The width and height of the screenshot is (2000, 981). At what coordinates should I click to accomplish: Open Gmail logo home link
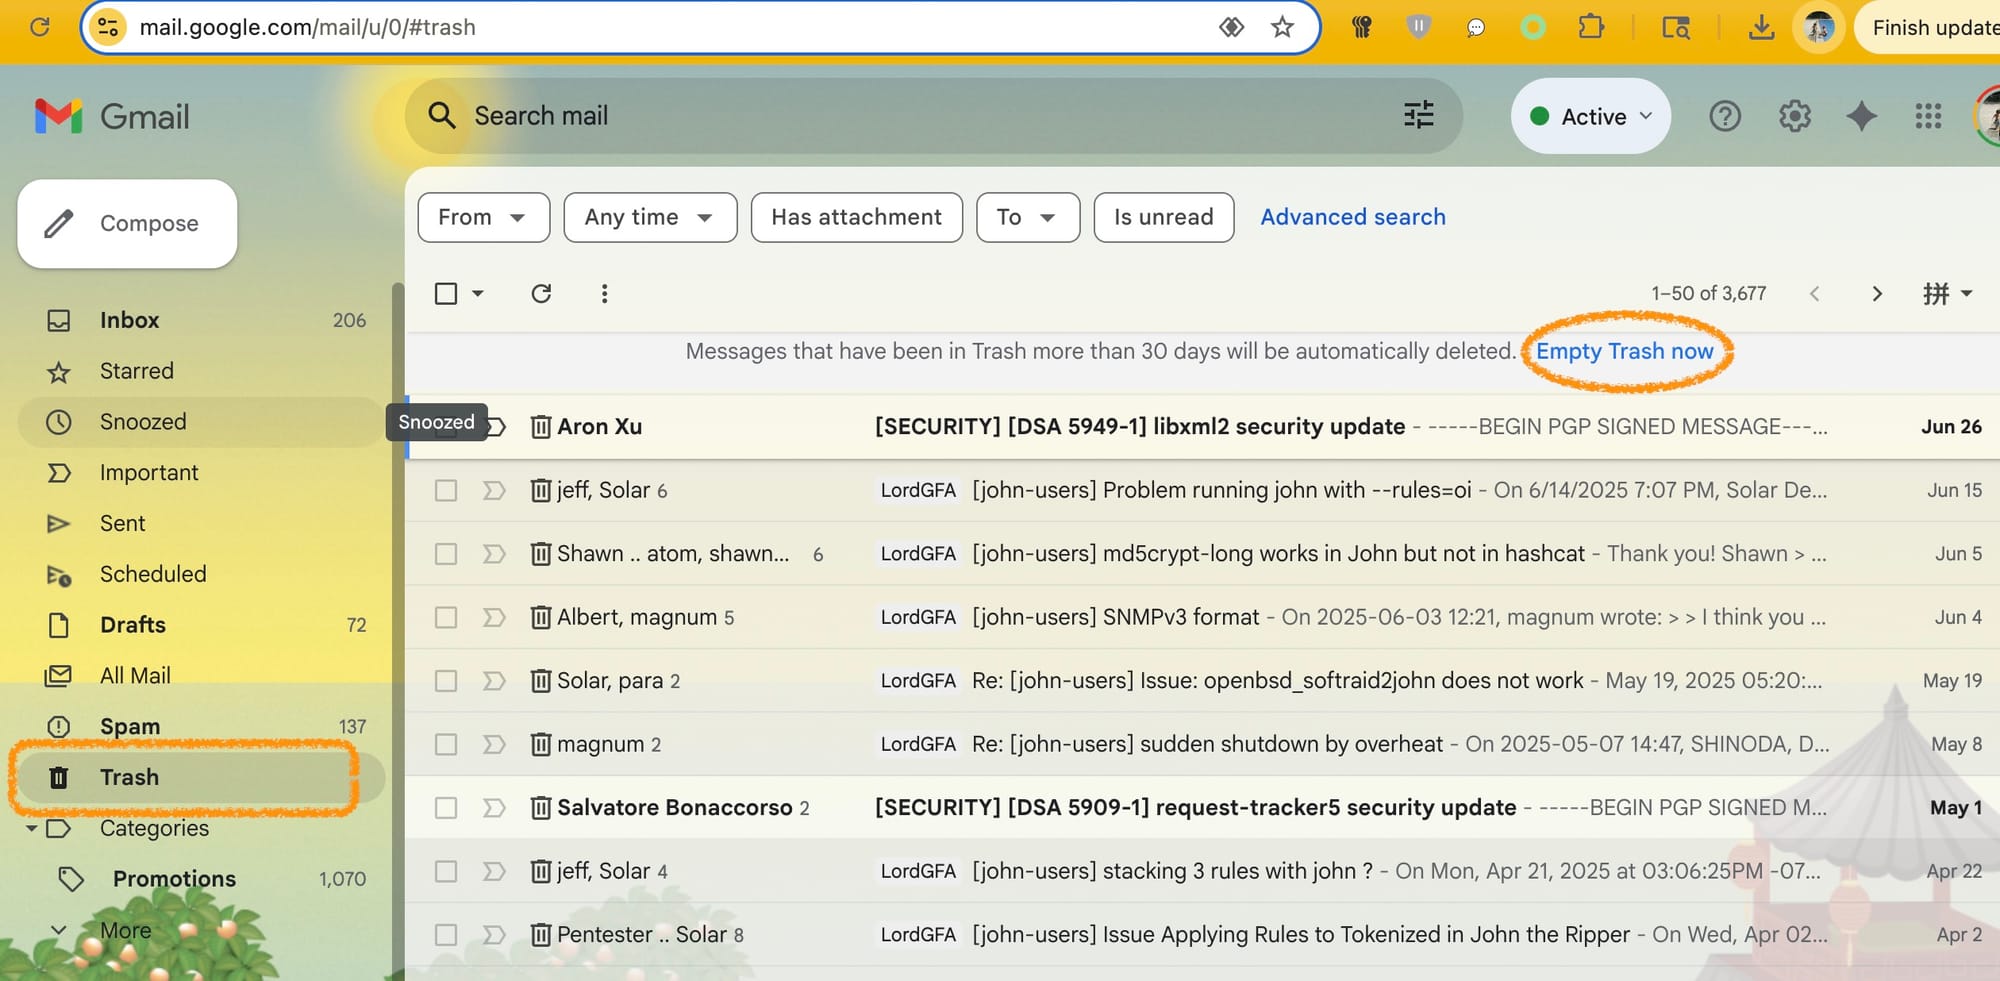click(x=112, y=116)
